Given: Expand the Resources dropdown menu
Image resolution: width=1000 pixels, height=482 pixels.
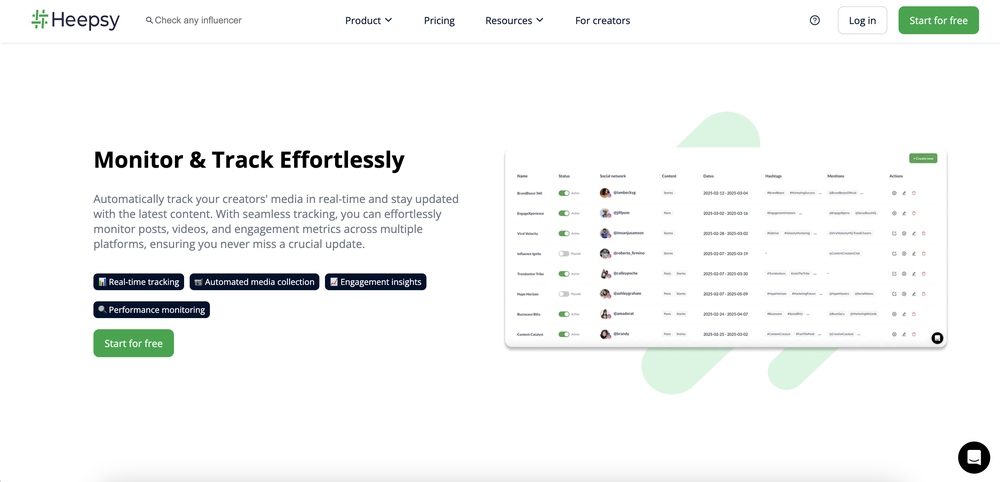Looking at the screenshot, I should [x=514, y=20].
